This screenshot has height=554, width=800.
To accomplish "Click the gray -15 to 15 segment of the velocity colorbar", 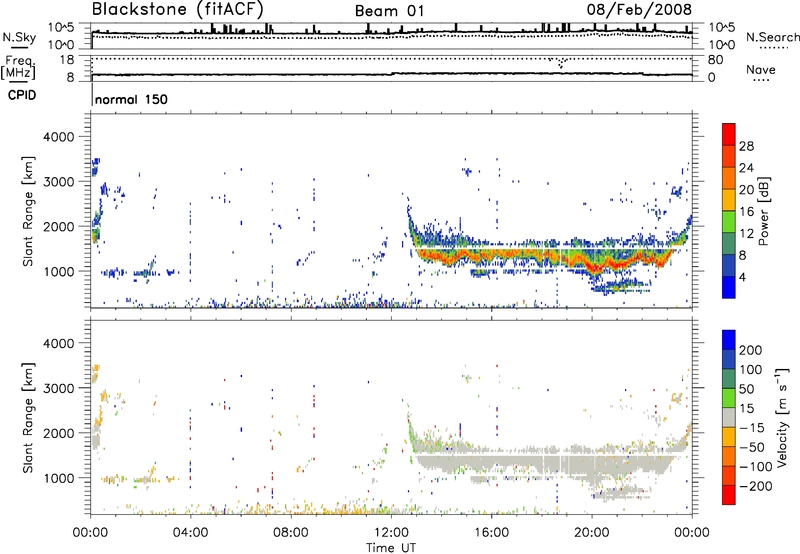I will (x=729, y=417).
